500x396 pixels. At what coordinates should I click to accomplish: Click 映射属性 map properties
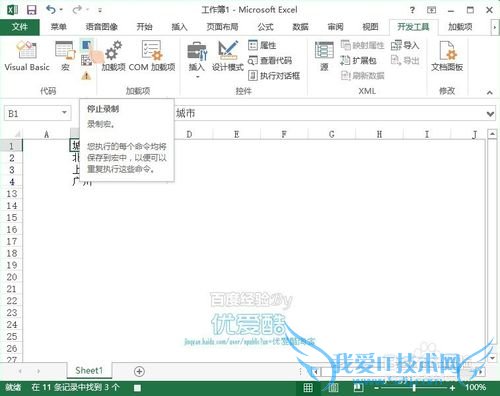point(362,45)
